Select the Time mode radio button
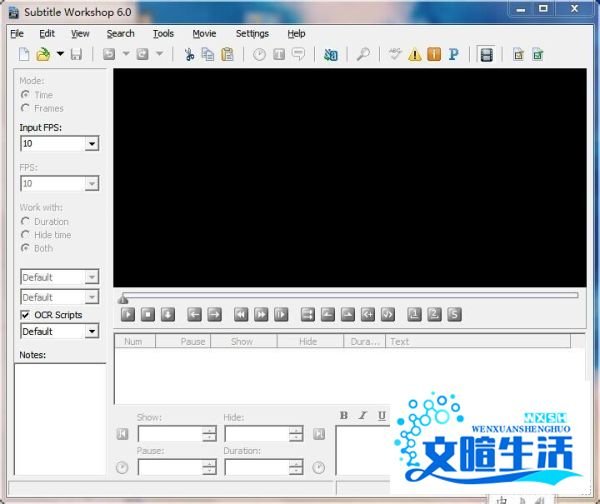Screen dimensions: 600x504 pos(25,95)
